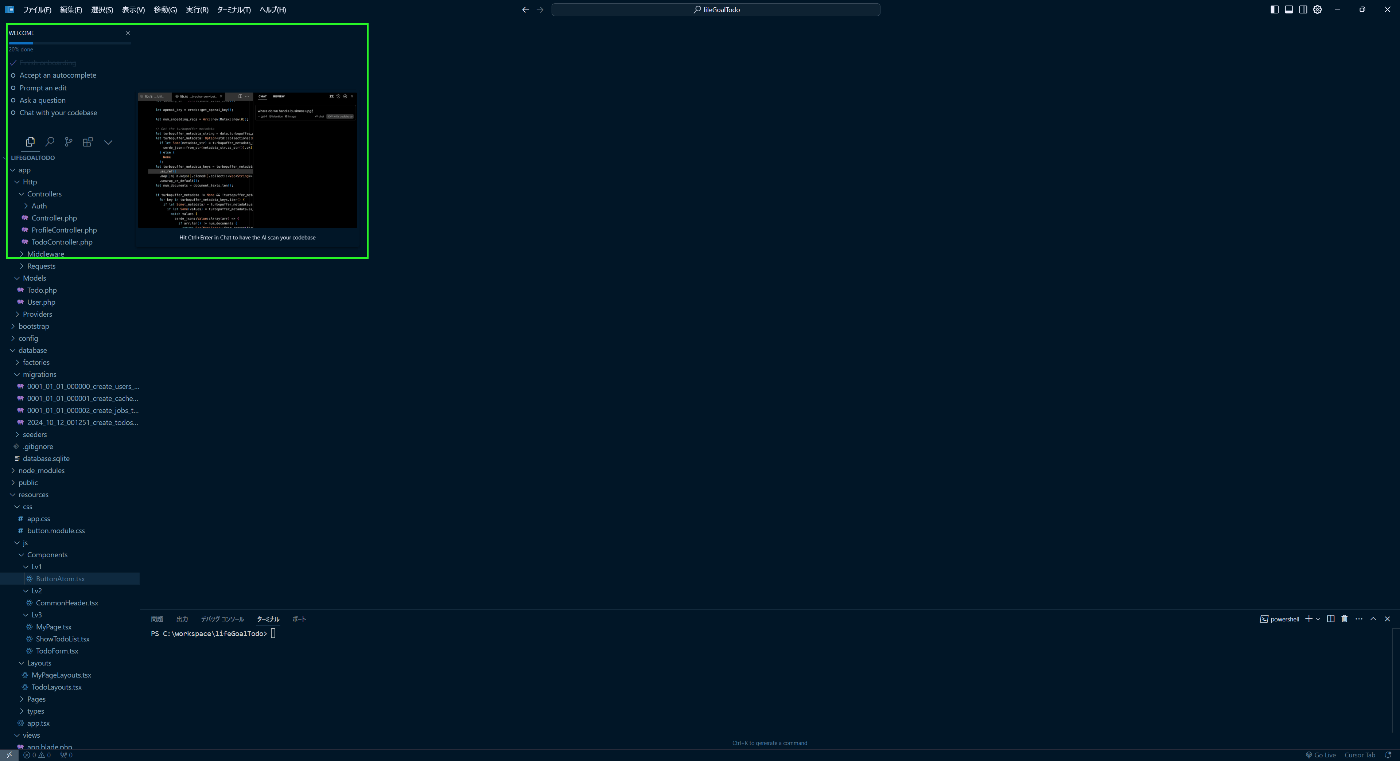
Task: Split the terminal panel icon
Action: [x=1331, y=619]
